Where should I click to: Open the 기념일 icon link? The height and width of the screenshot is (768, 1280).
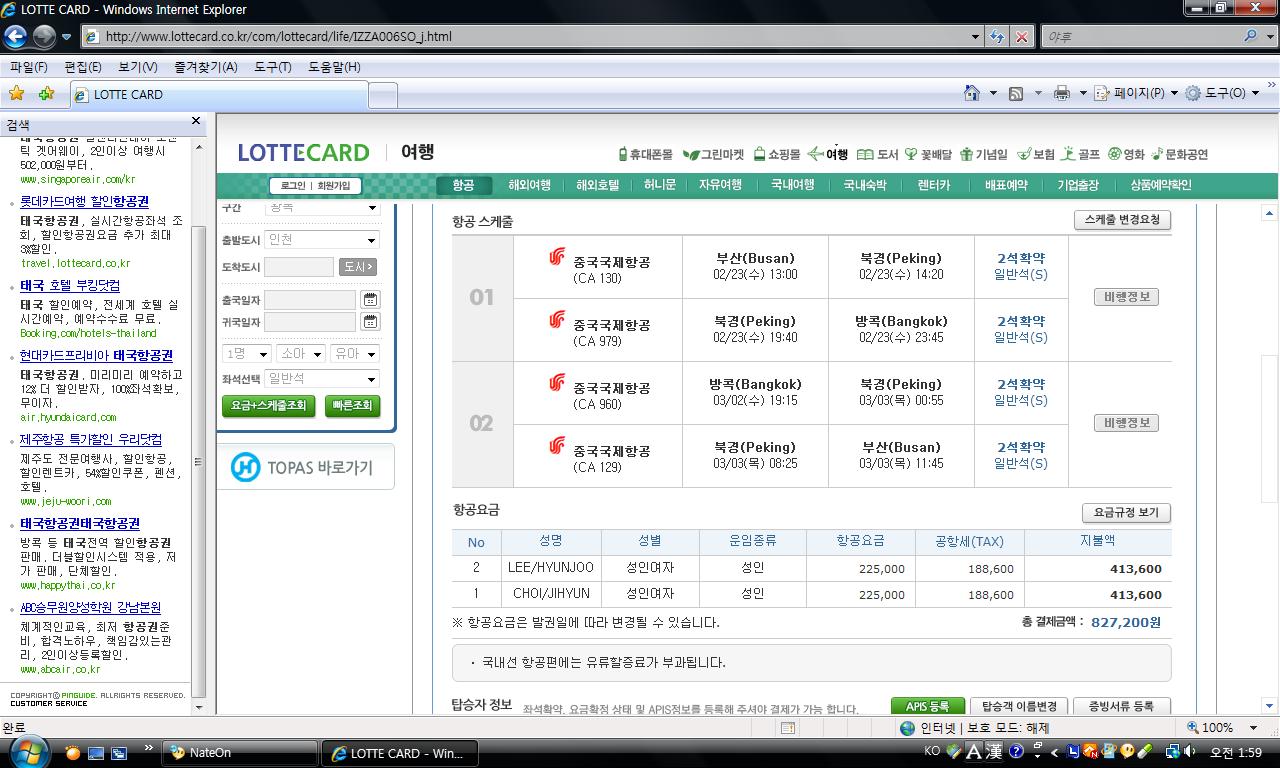983,154
